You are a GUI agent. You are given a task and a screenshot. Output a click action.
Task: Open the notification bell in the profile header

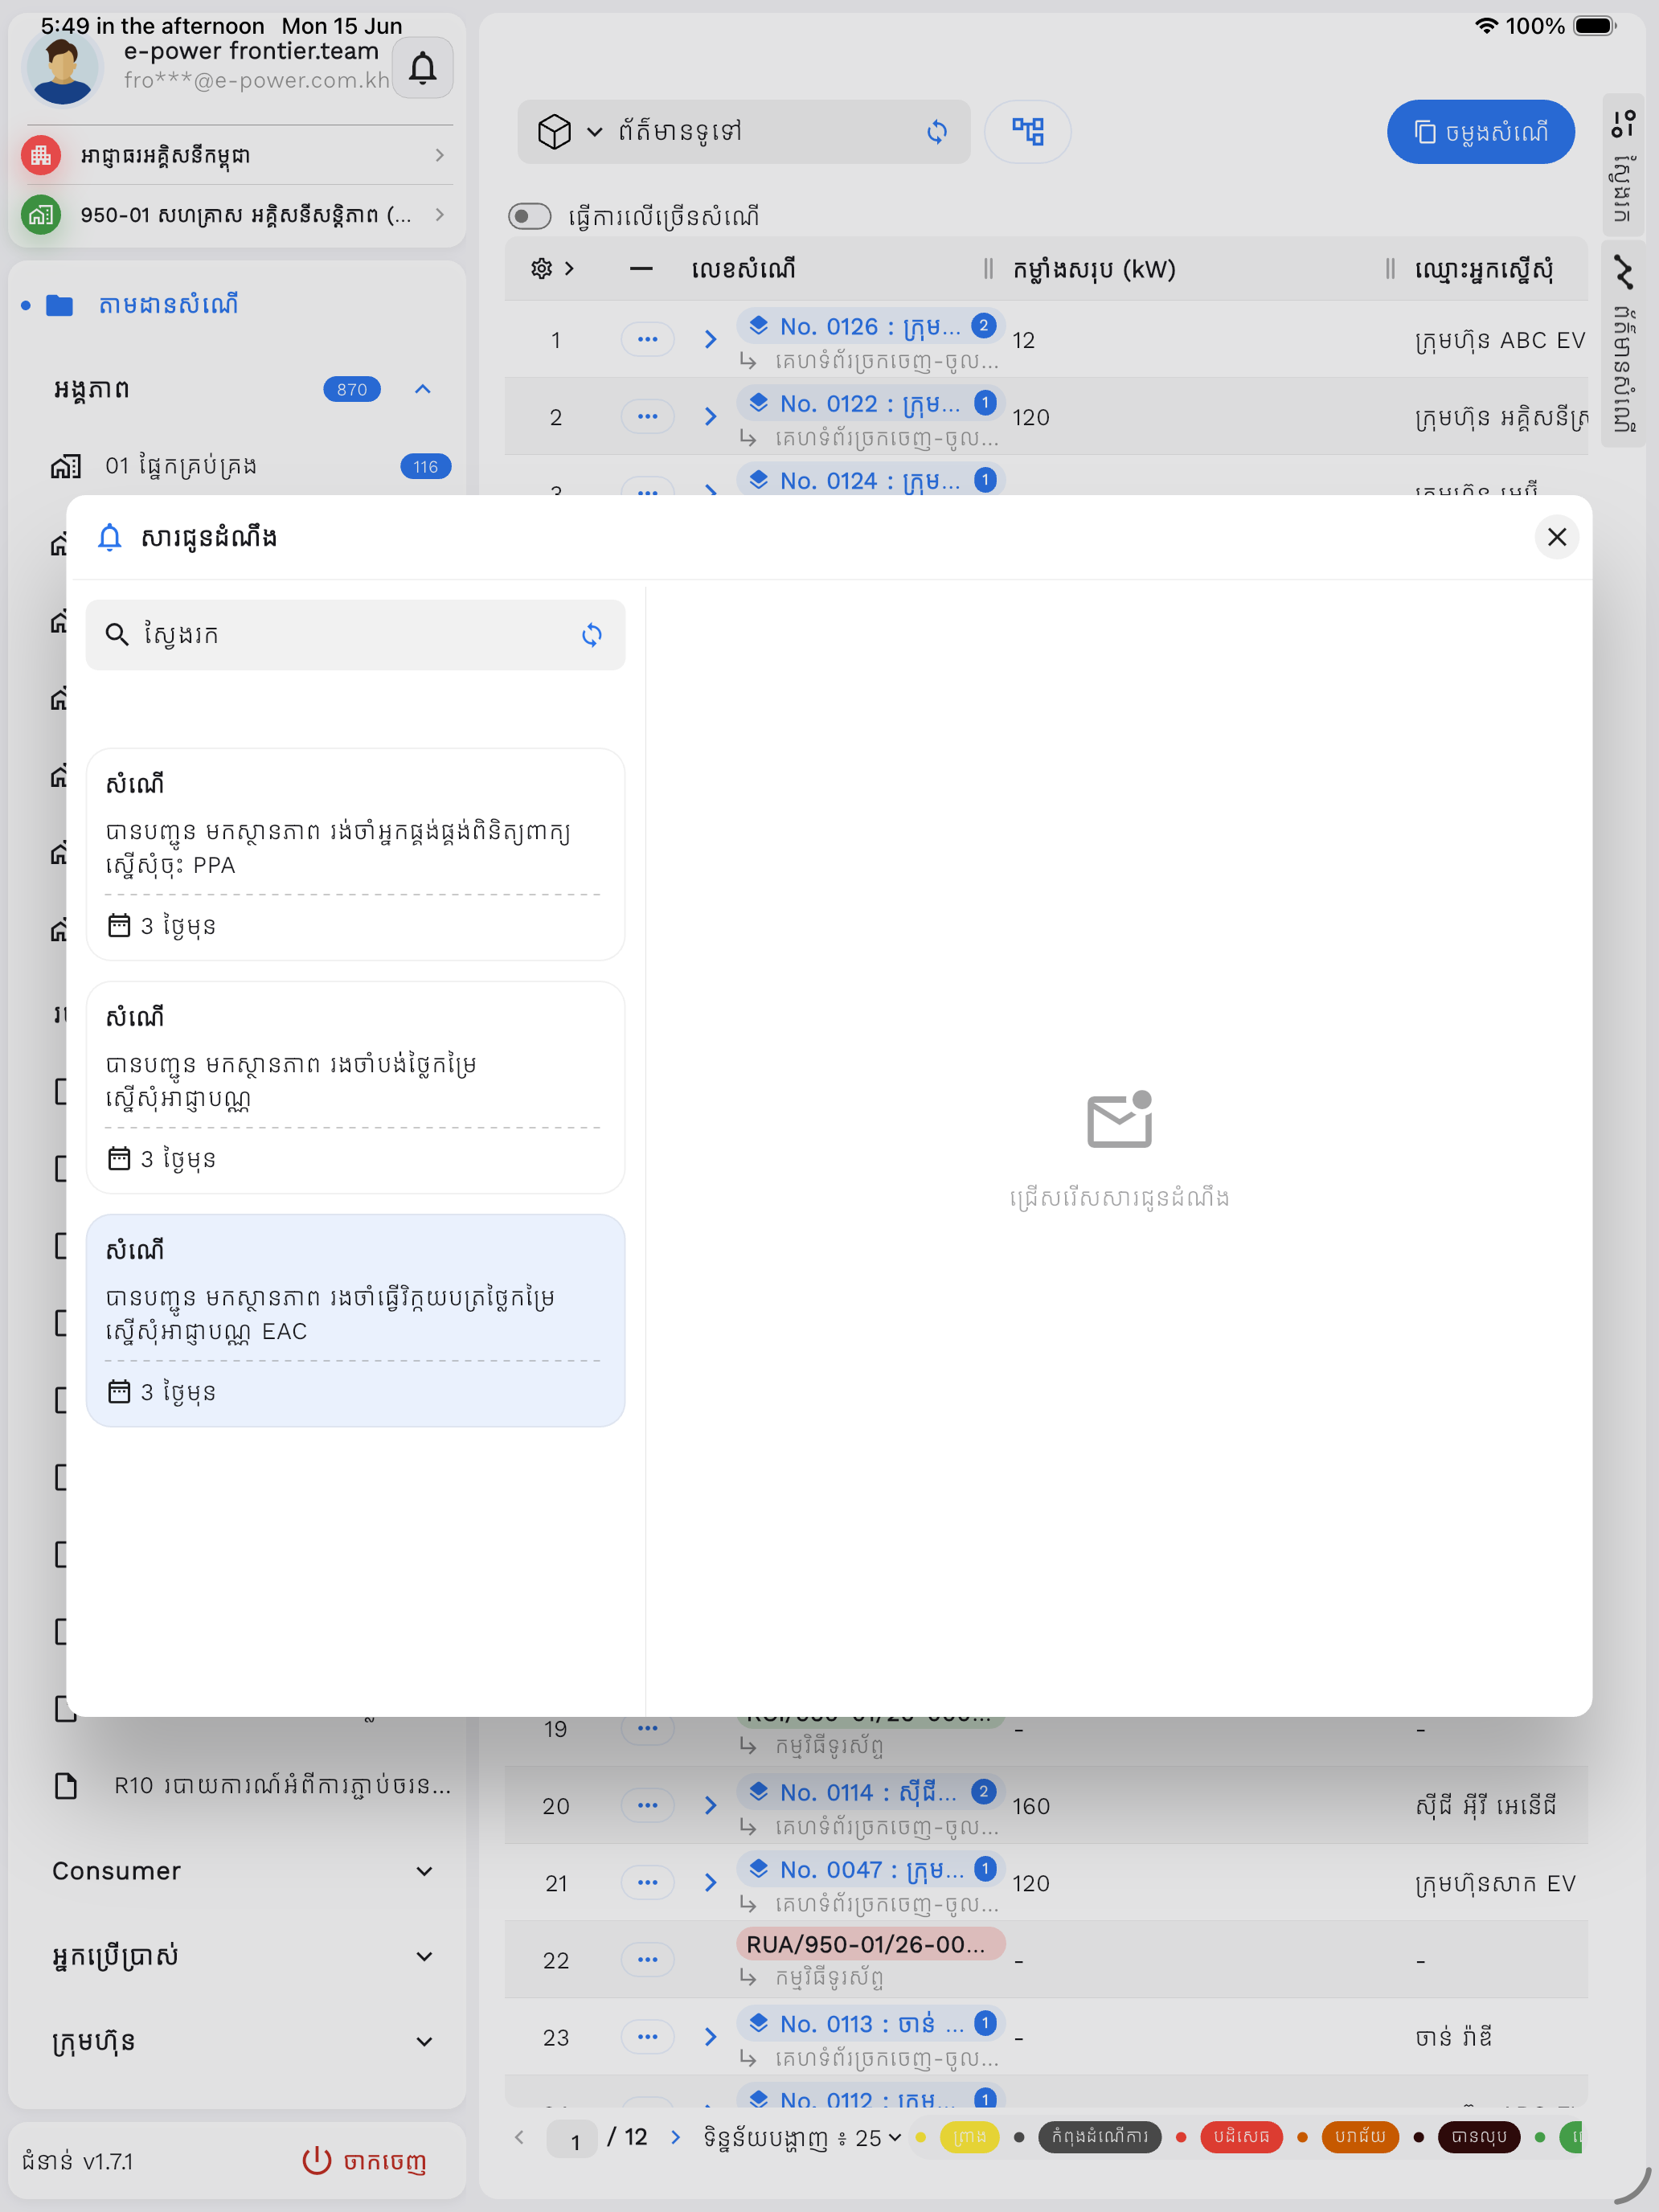422,68
